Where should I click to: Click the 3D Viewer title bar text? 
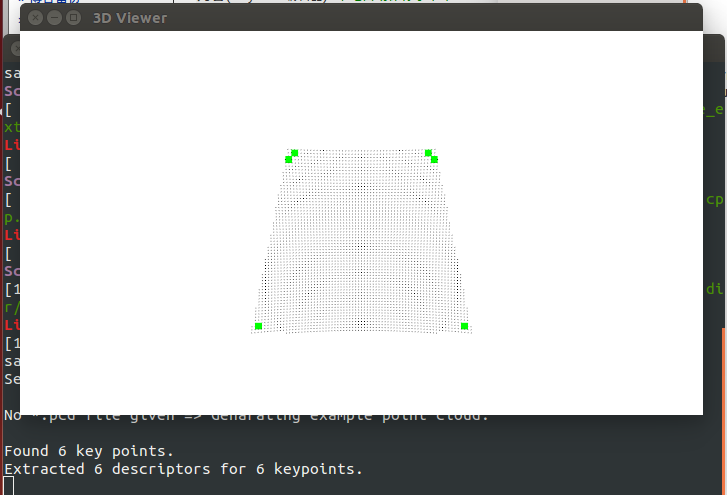pyautogui.click(x=130, y=18)
